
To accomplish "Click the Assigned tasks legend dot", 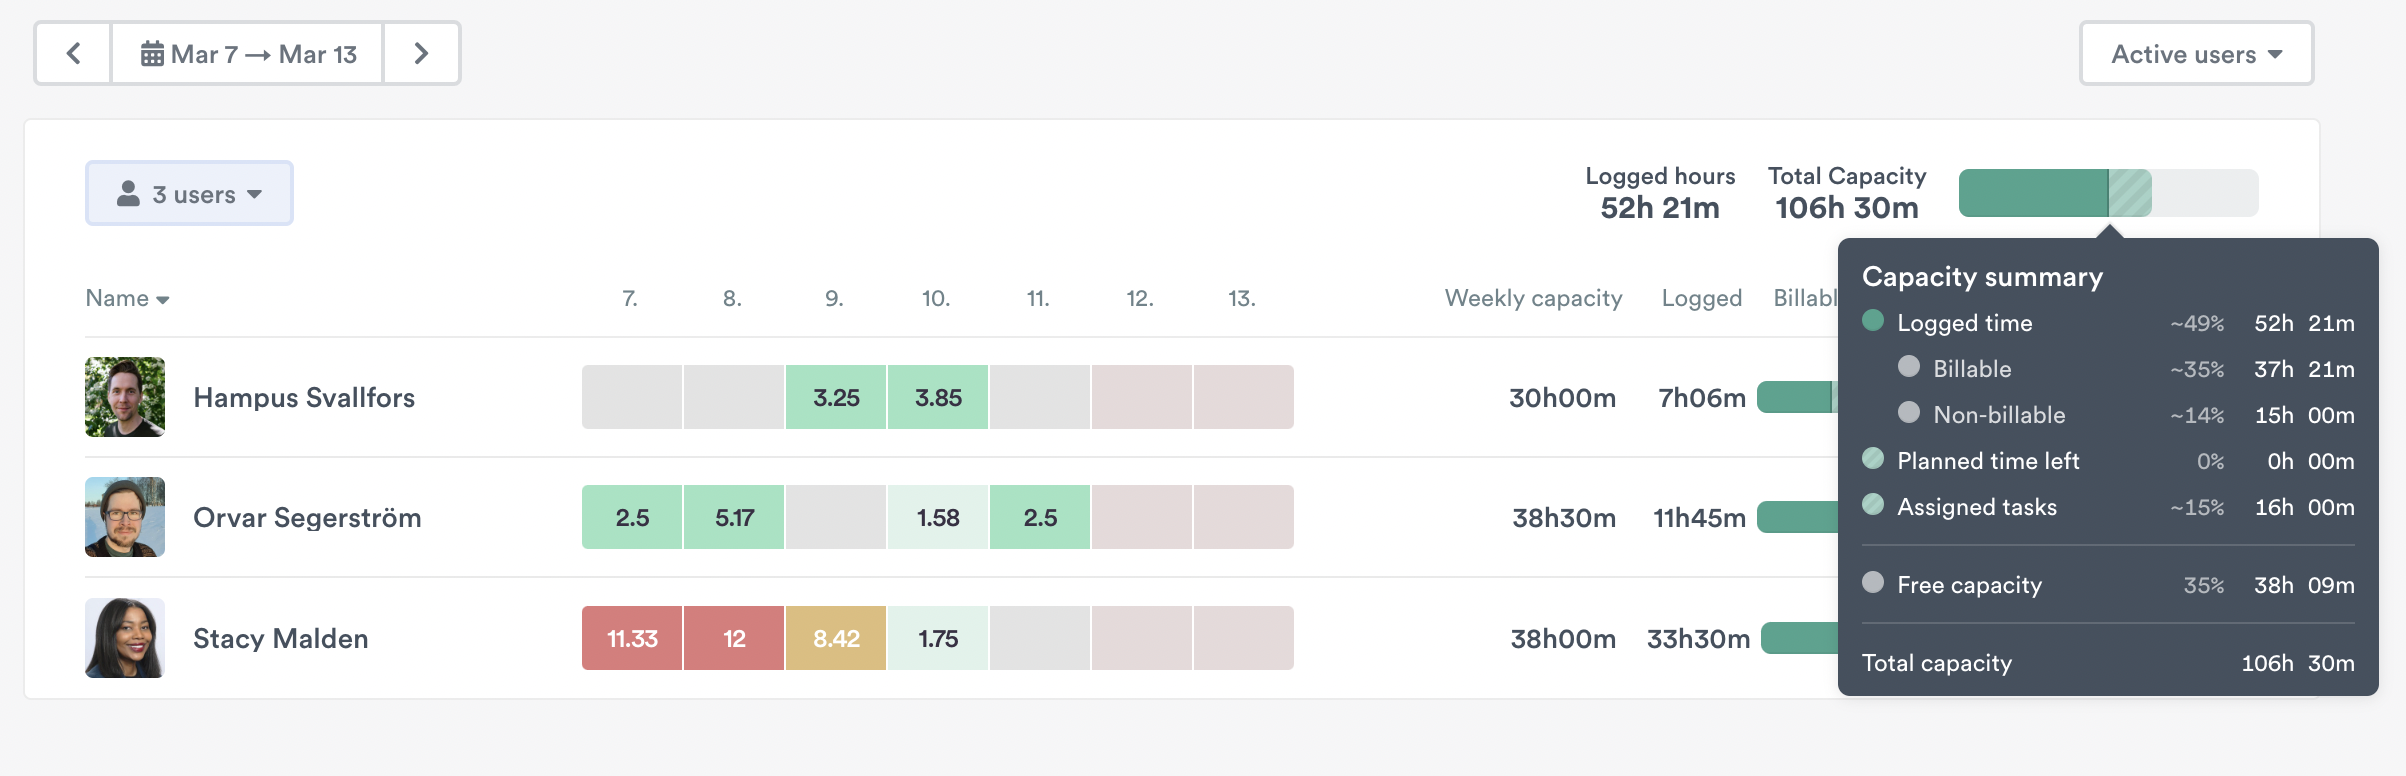I will click(x=1872, y=506).
